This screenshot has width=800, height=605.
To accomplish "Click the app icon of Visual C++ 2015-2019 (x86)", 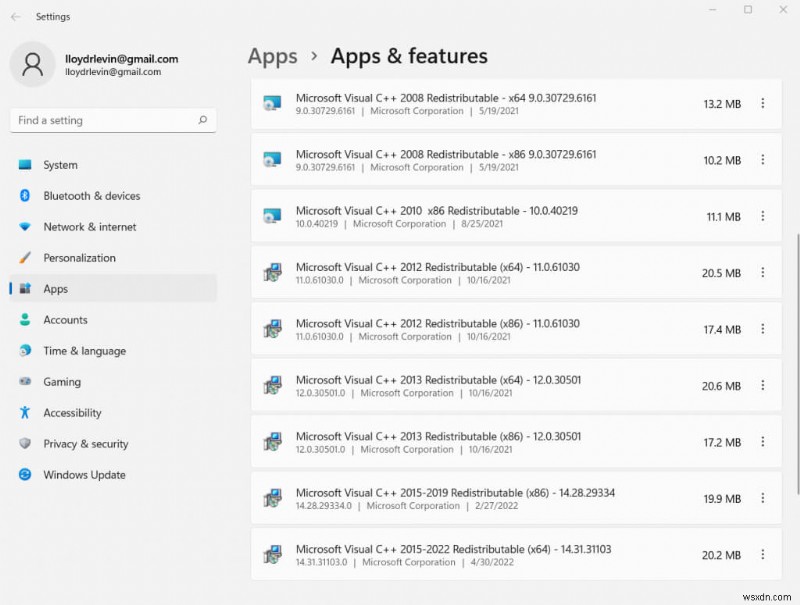I will [272, 498].
